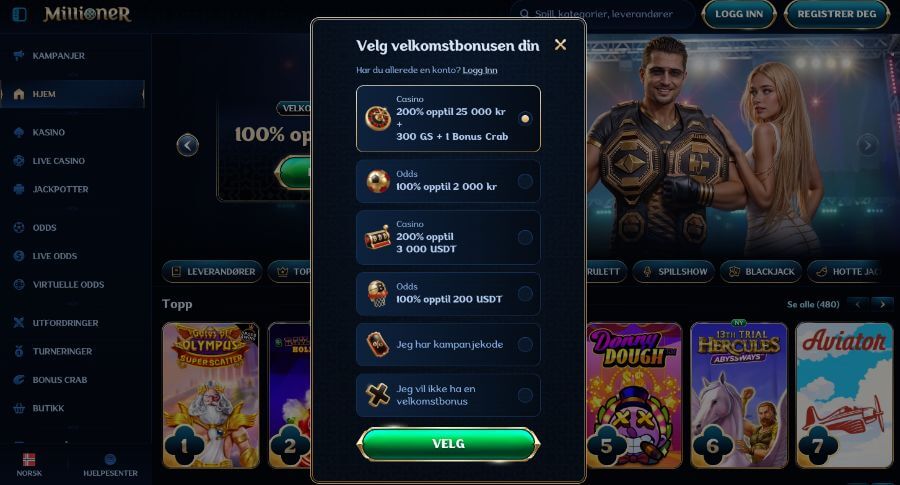Advance to next banner slide arrow
Viewport: 900px width, 485px height.
pos(867,145)
